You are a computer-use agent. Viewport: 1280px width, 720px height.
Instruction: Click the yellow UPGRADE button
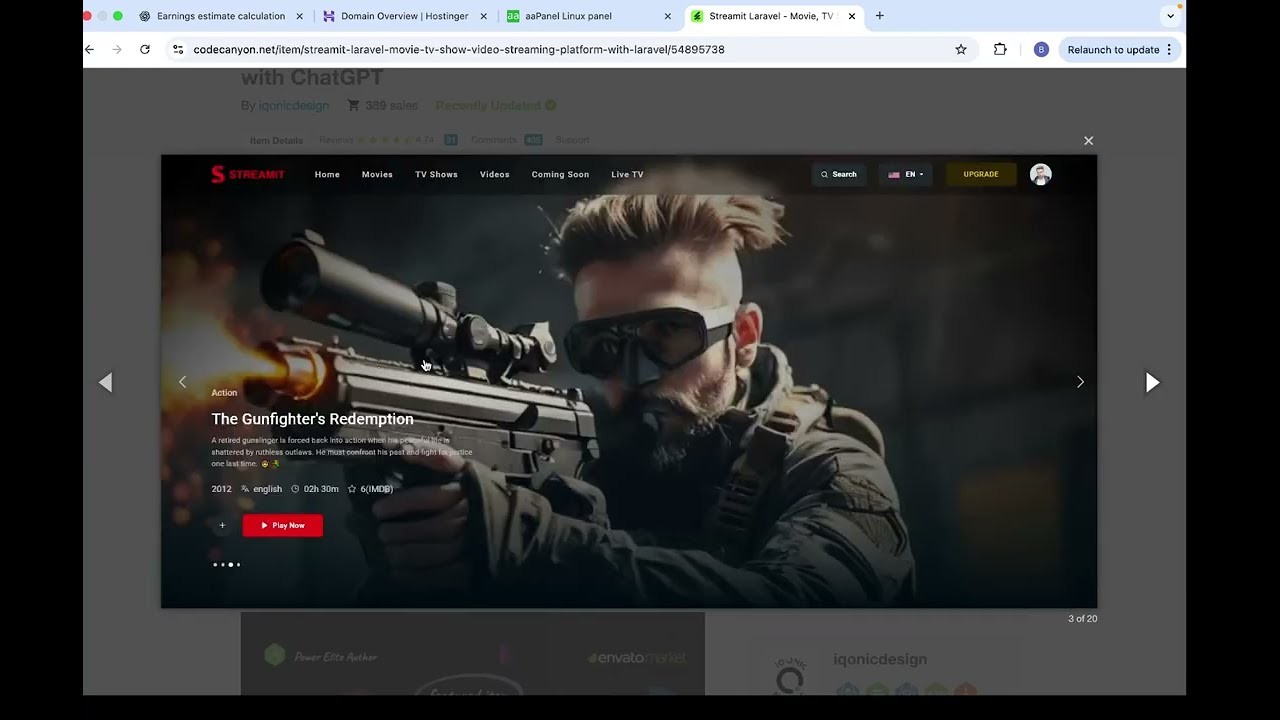981,174
